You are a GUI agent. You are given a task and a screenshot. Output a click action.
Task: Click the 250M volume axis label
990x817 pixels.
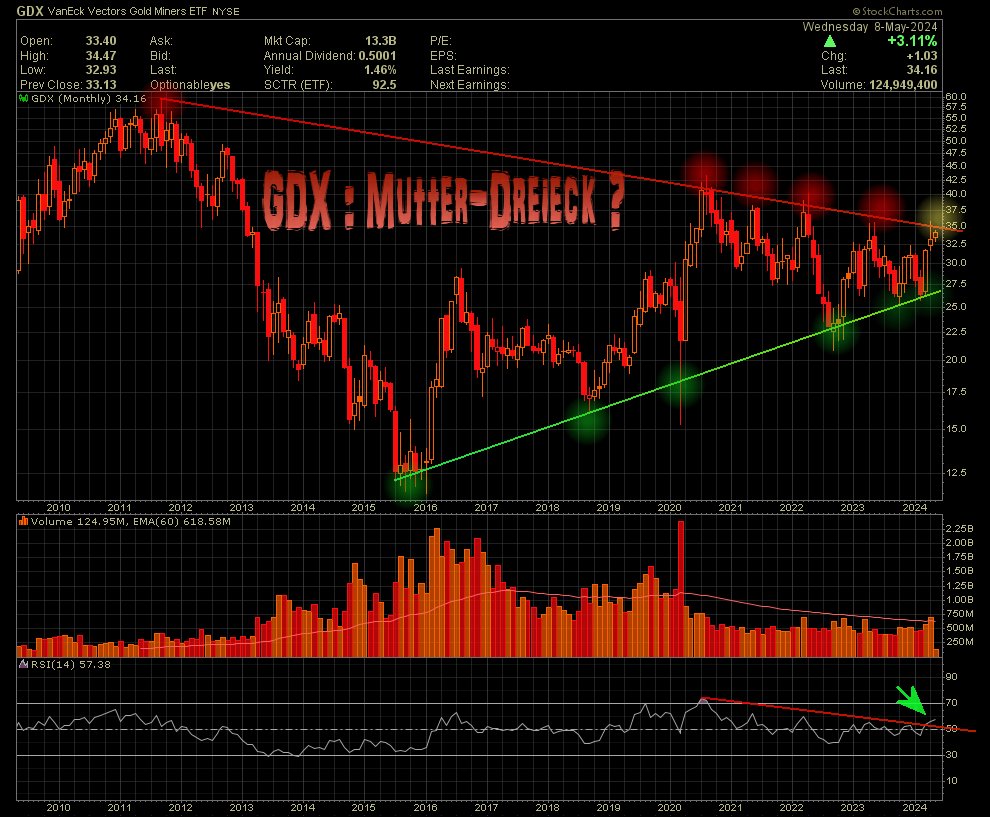[959, 641]
